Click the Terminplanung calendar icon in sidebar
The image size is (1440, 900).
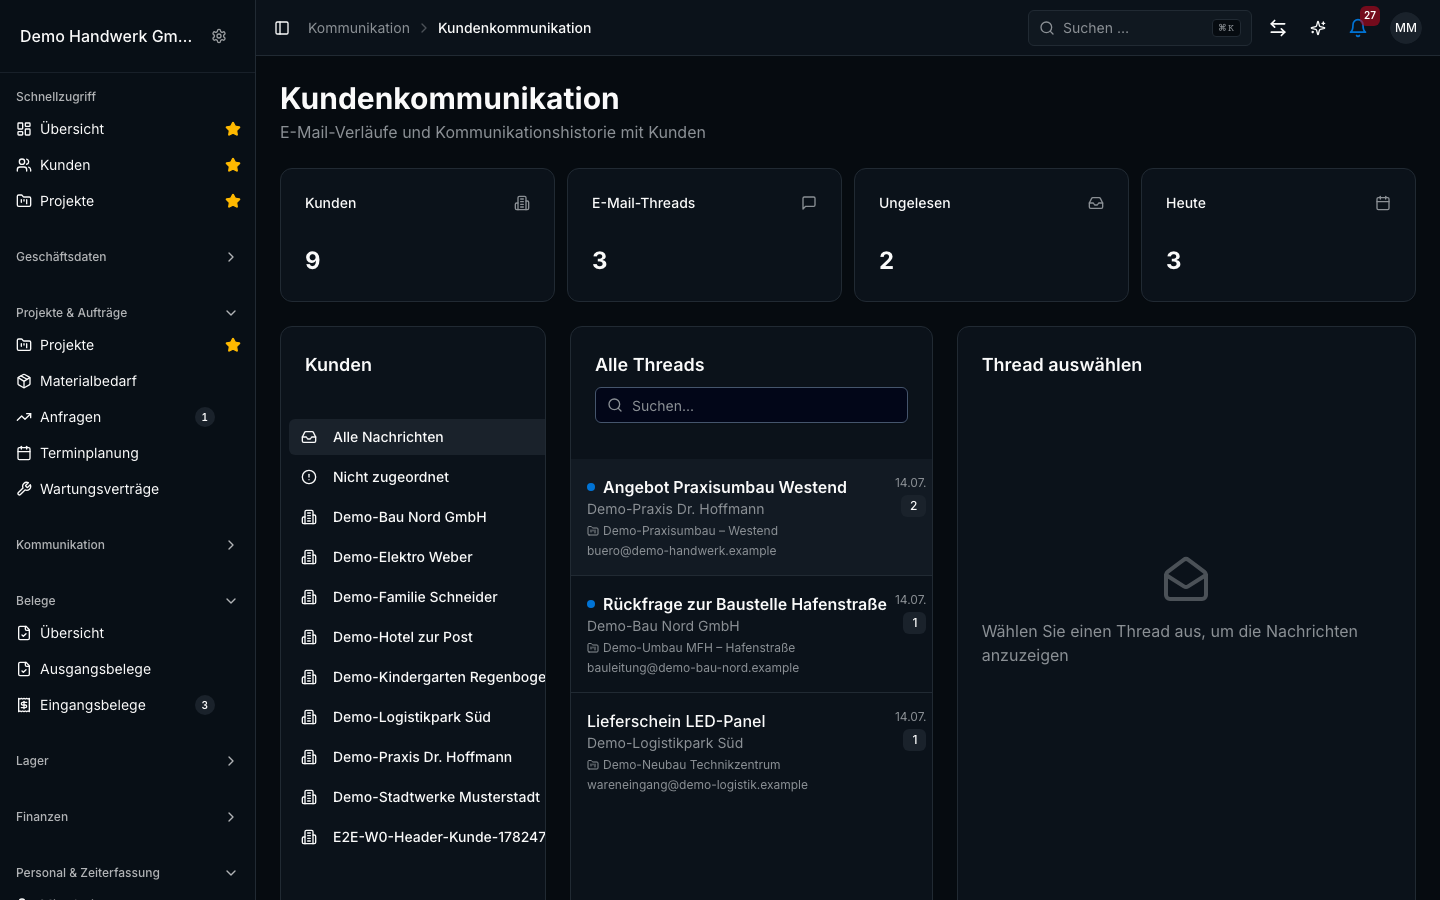coord(24,453)
